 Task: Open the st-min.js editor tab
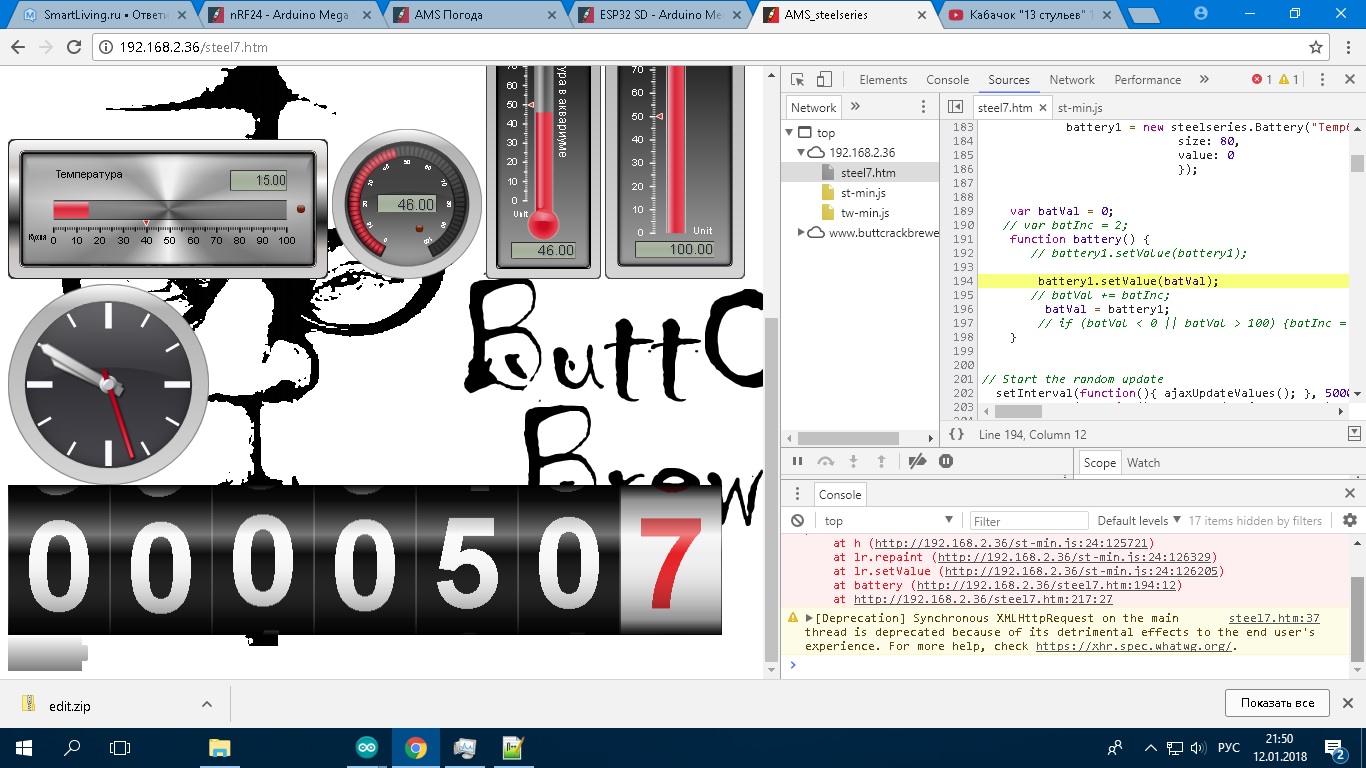click(1080, 108)
